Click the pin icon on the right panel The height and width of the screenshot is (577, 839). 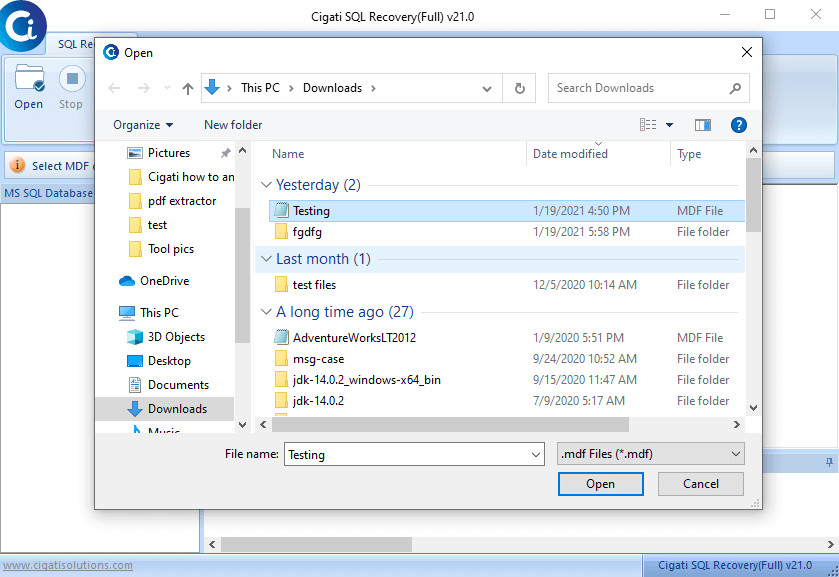coord(829,462)
